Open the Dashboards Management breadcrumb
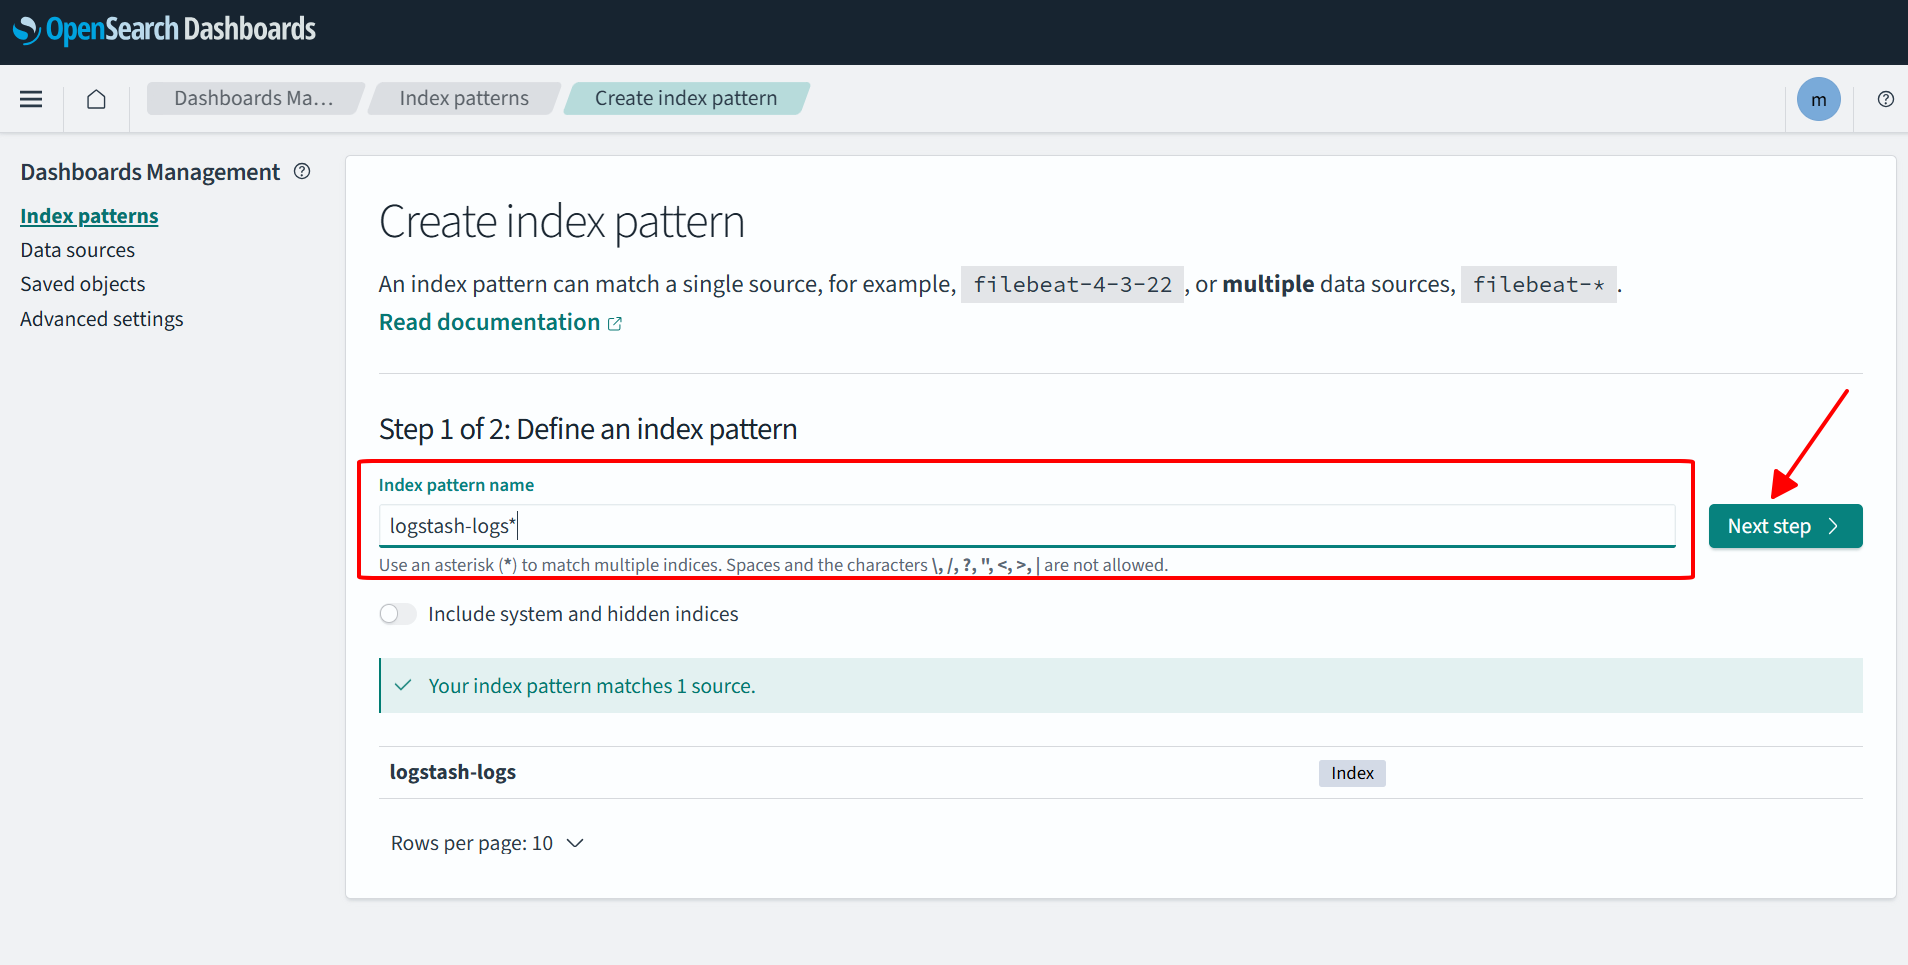The image size is (1908, 965). click(x=253, y=98)
